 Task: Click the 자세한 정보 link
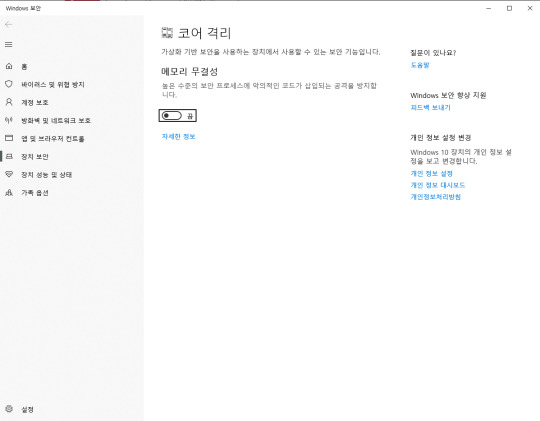tap(178, 136)
